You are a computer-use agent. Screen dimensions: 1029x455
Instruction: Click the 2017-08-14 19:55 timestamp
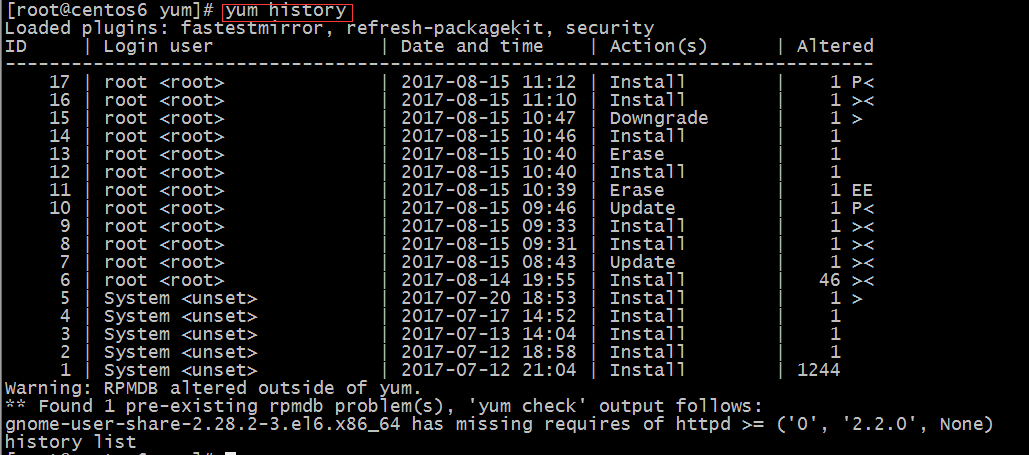click(489, 280)
